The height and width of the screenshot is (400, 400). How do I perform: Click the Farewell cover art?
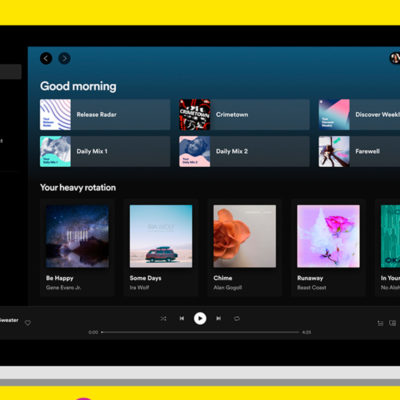pyautogui.click(x=334, y=151)
